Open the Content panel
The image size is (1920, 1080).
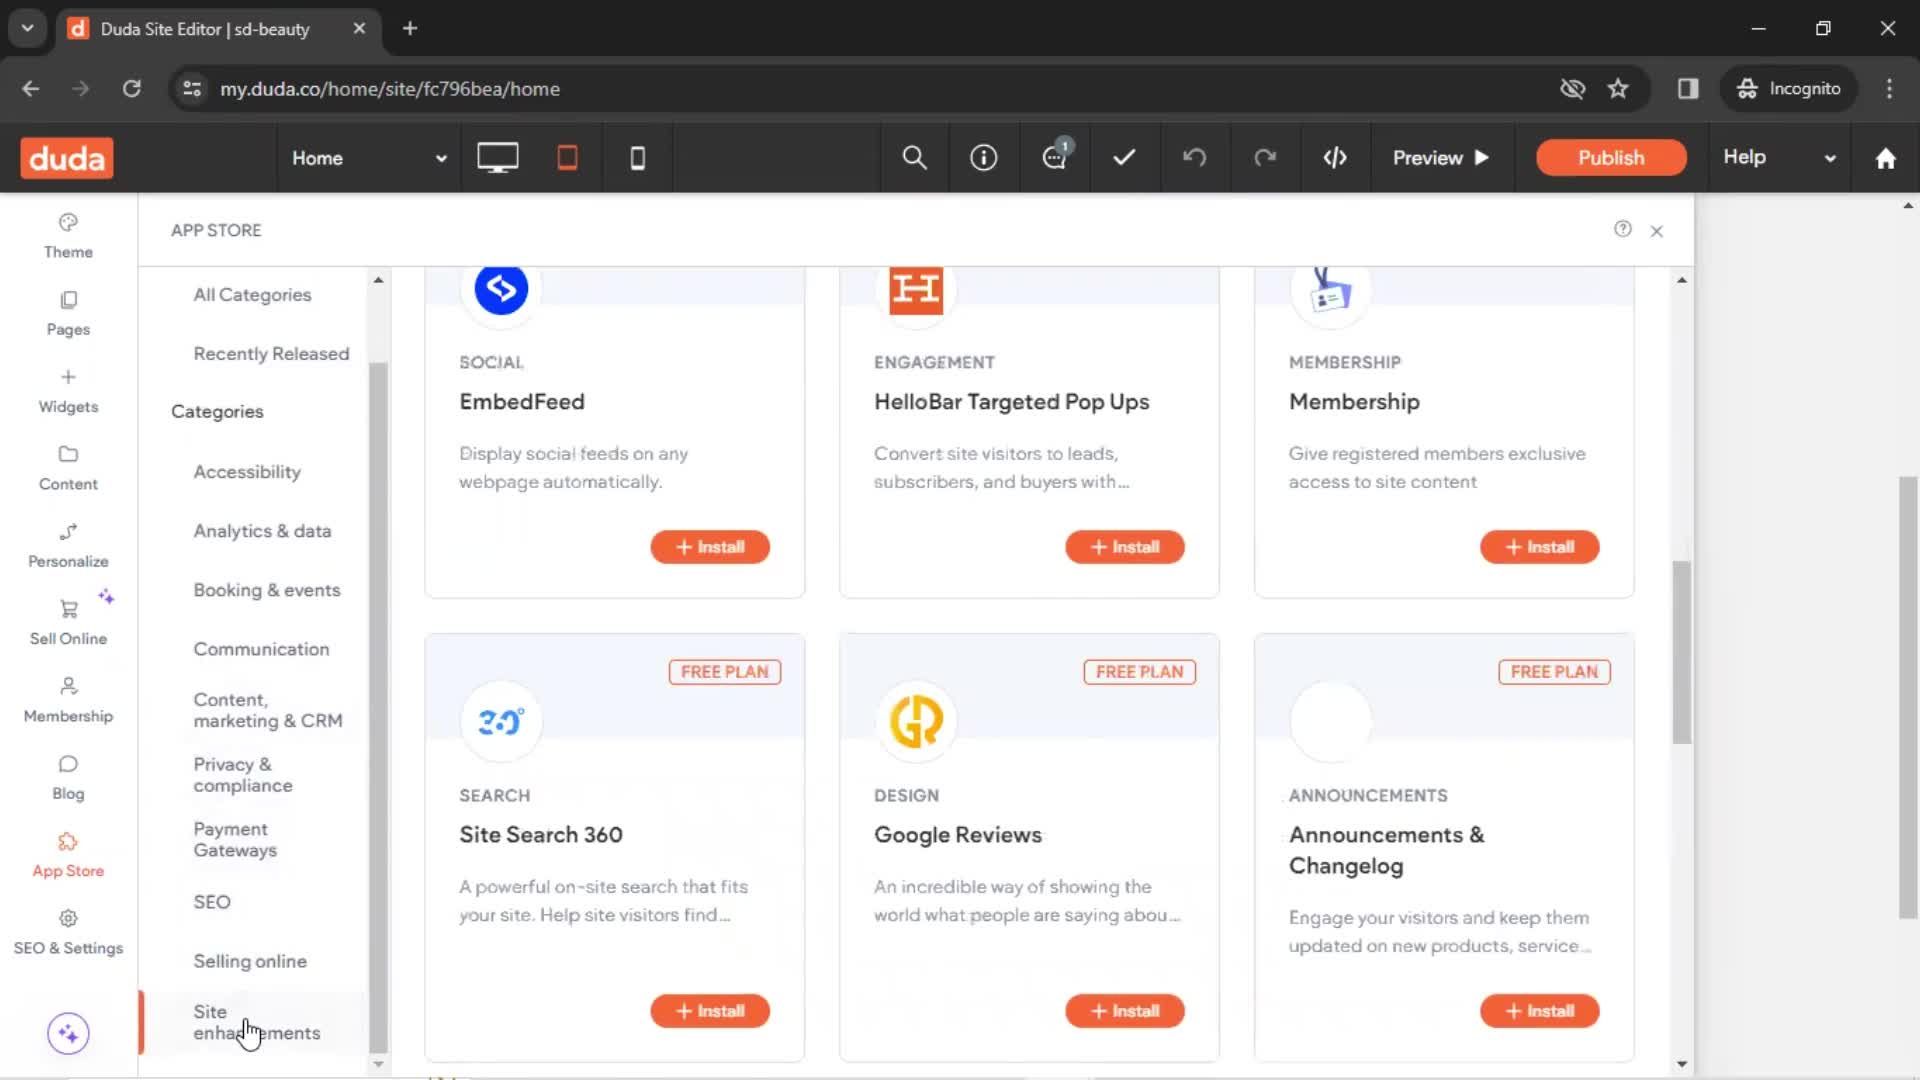coord(68,468)
